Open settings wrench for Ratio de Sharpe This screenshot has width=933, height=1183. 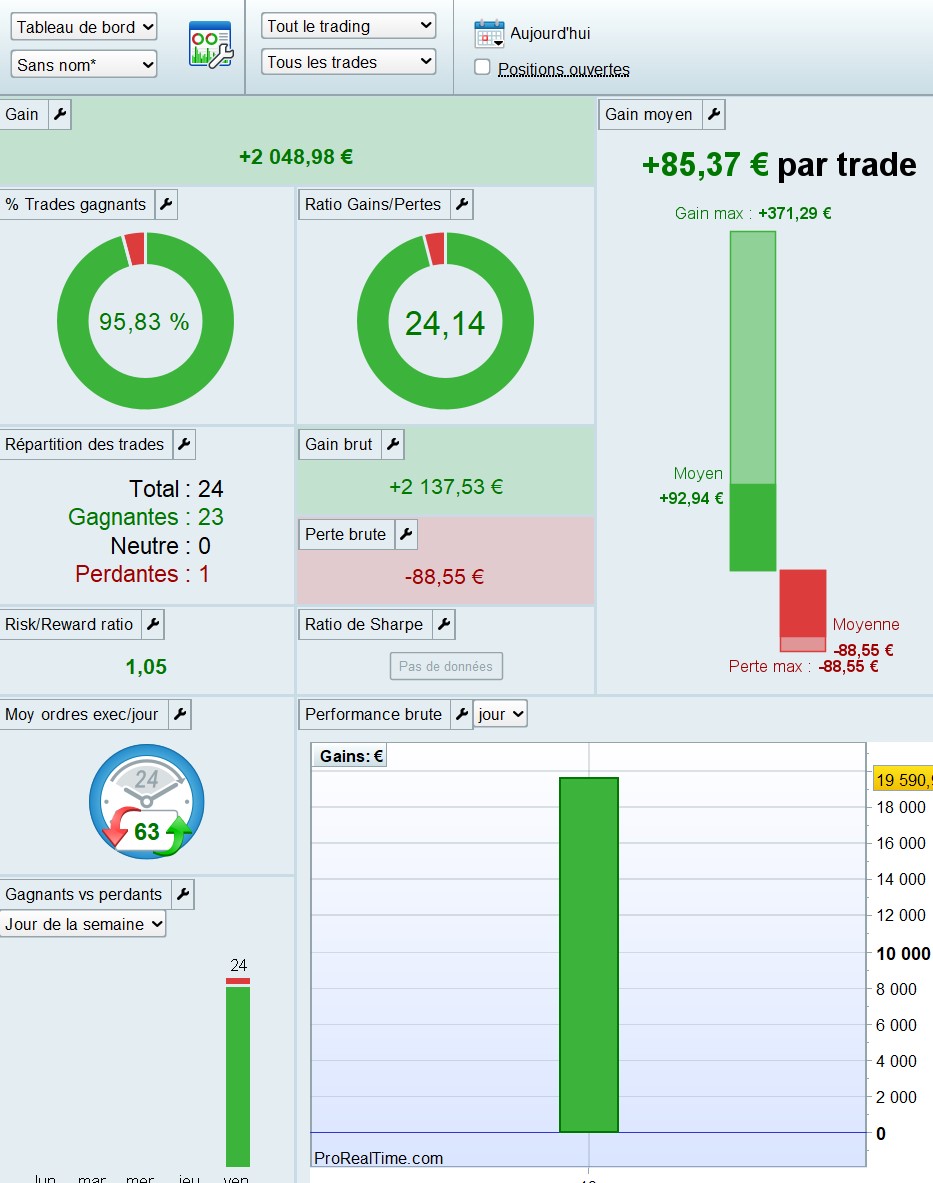point(444,624)
